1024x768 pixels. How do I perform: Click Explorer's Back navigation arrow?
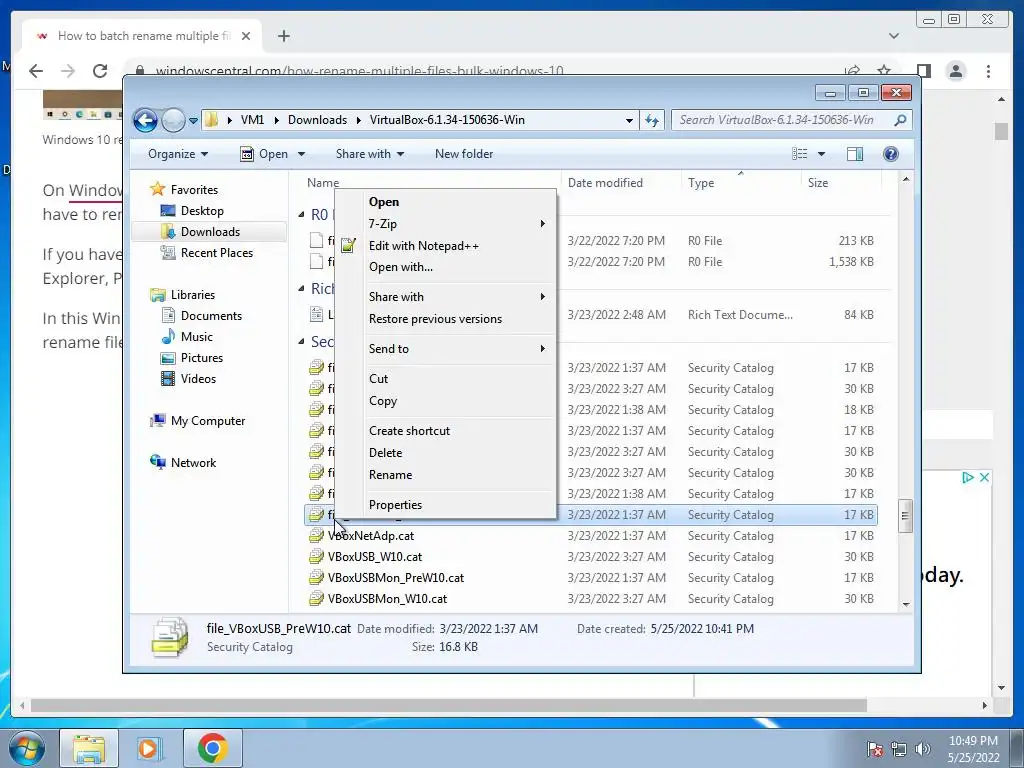pyautogui.click(x=145, y=120)
